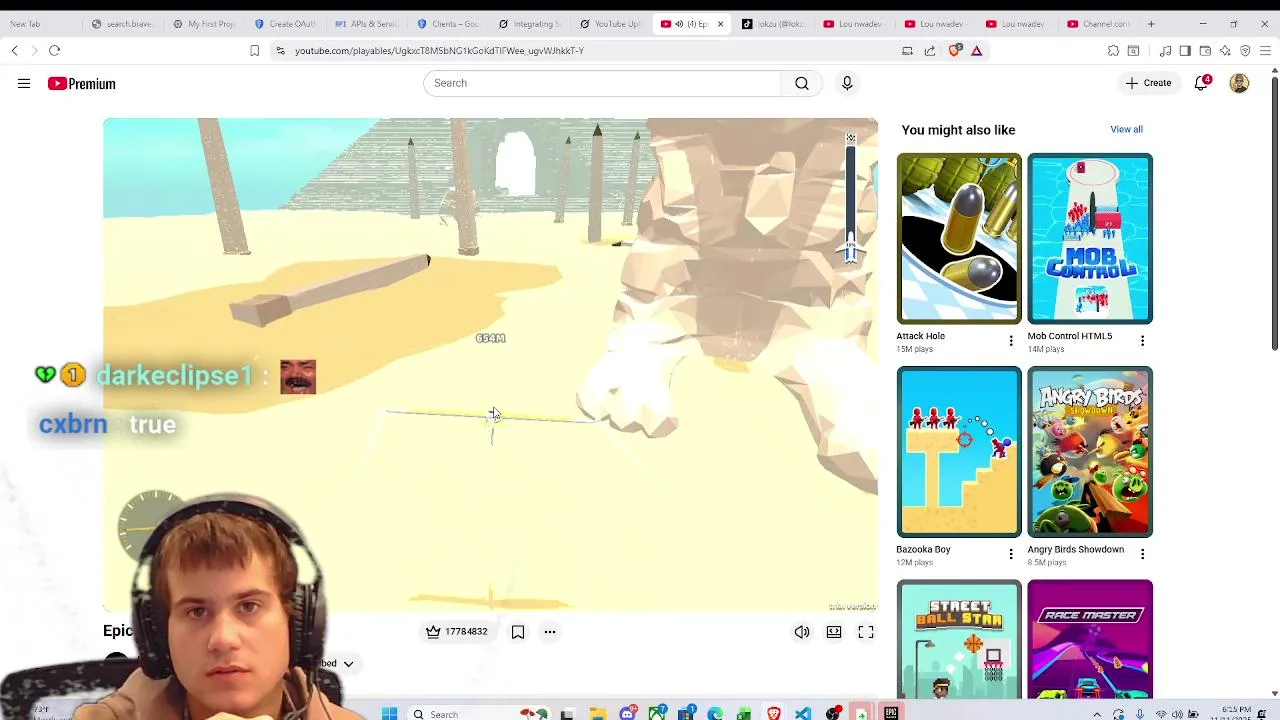1280x720 pixels.
Task: Switch to the New Tab tab
Action: [40, 24]
